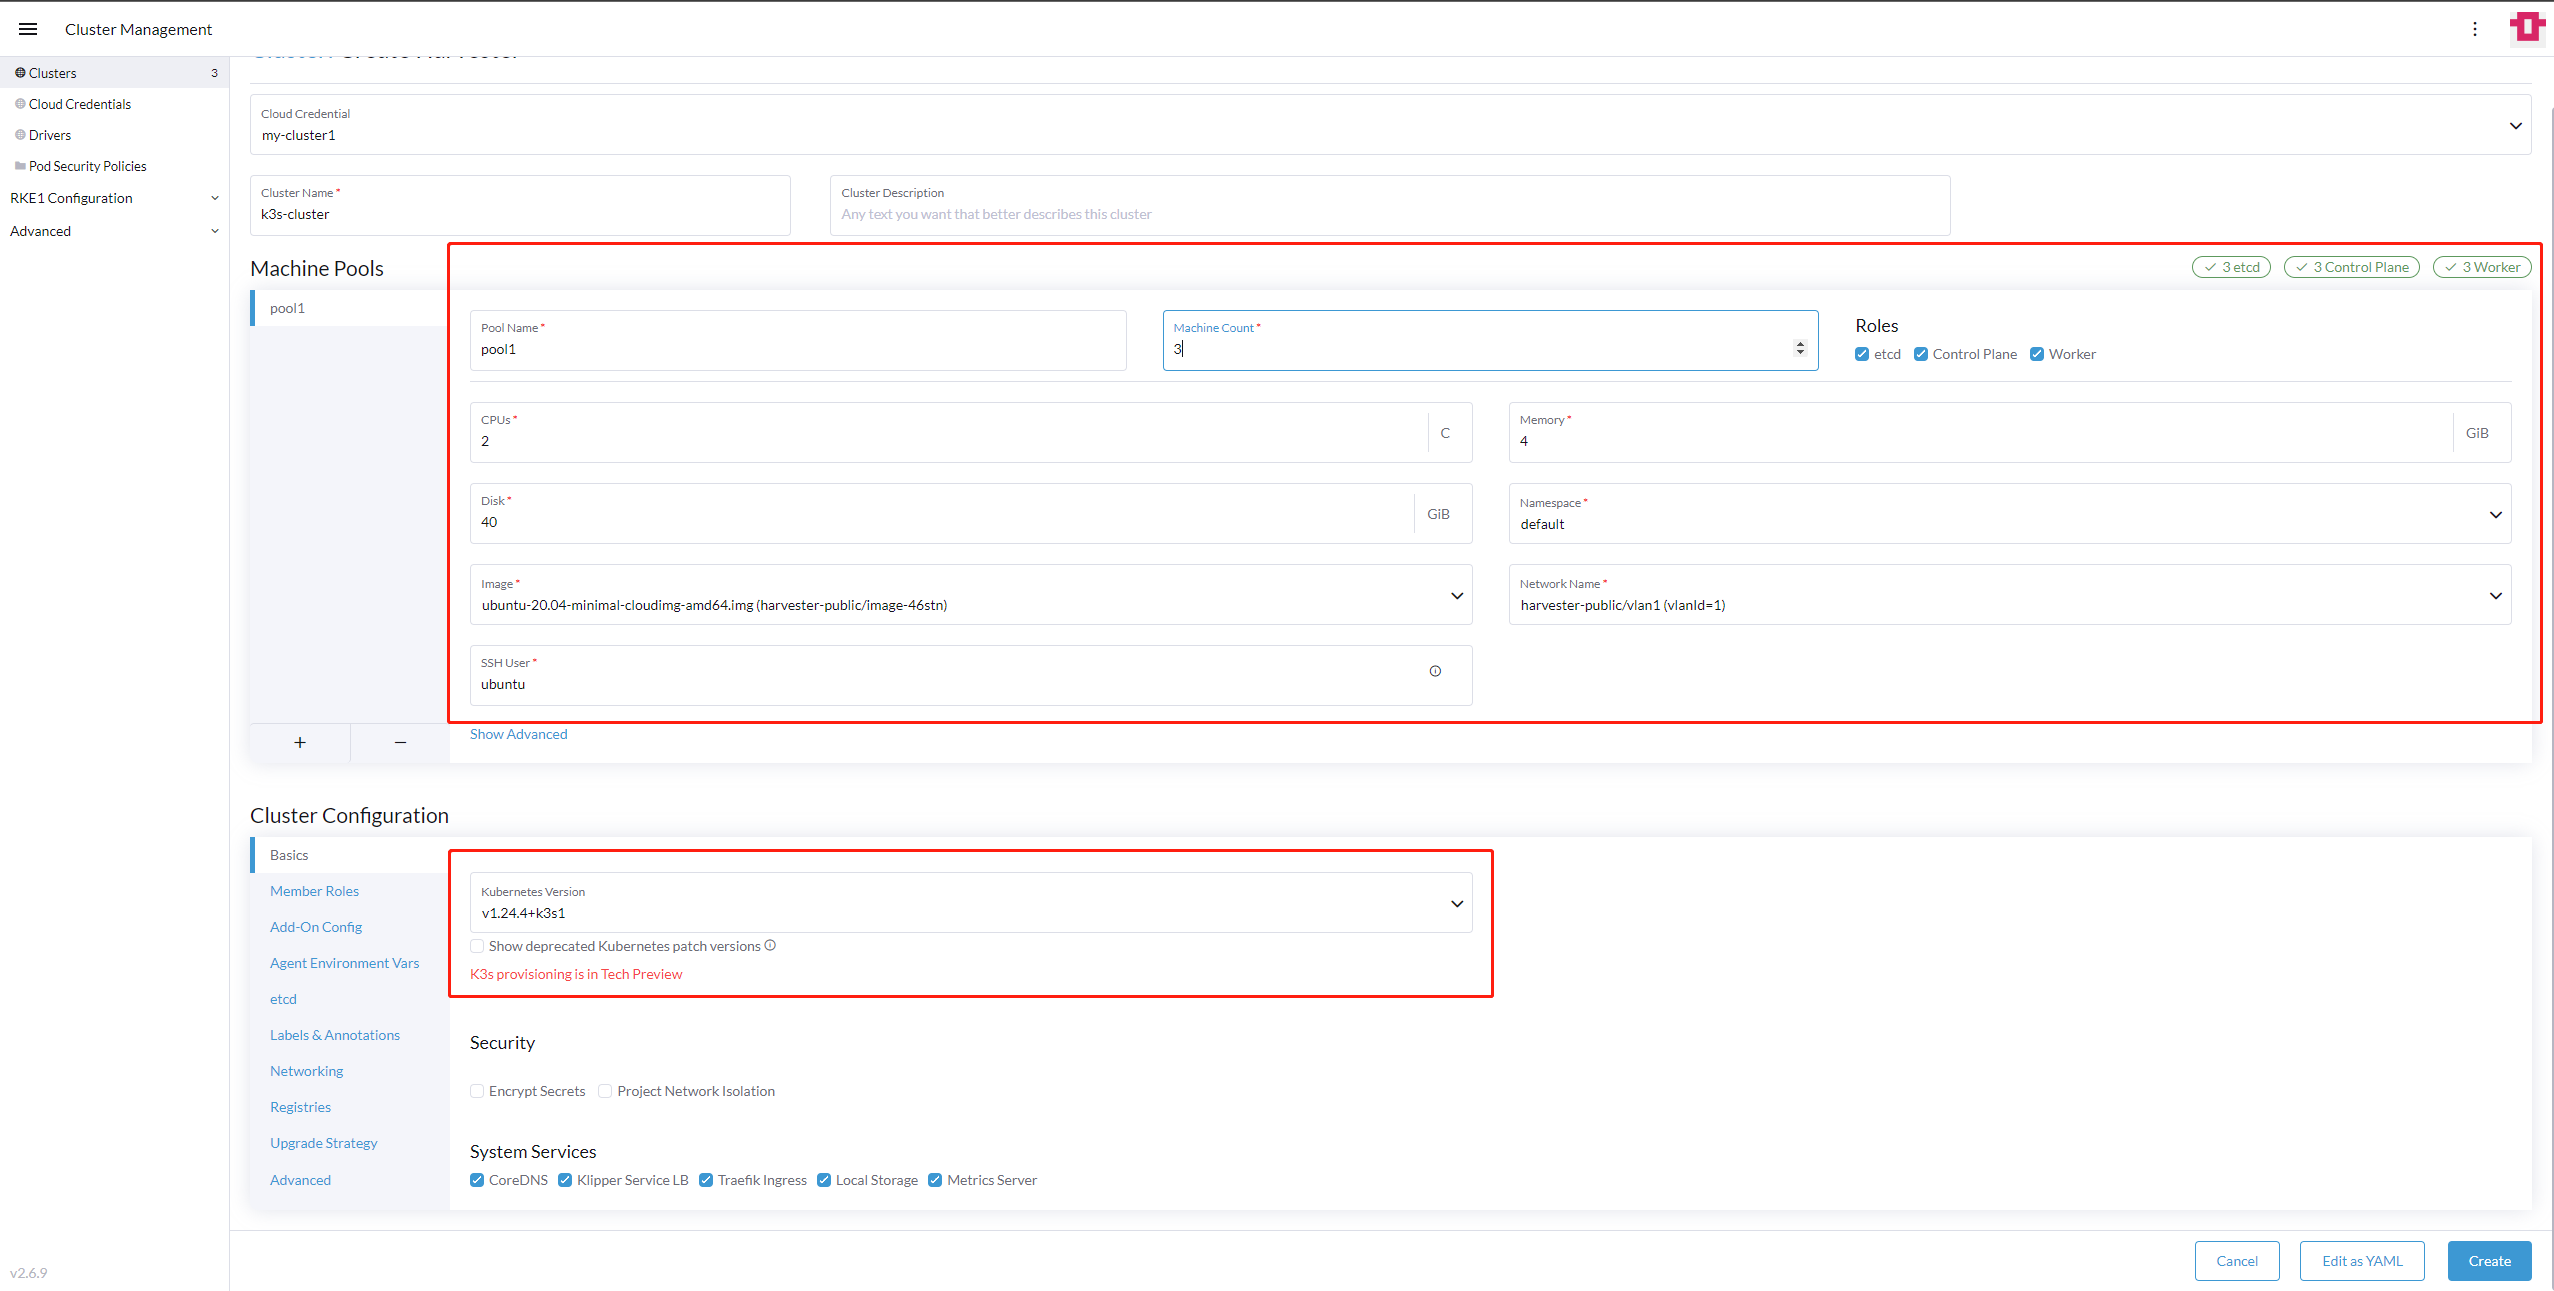Disable the Klipper Service LB checkbox
The height and width of the screenshot is (1291, 2554).
coord(565,1180)
